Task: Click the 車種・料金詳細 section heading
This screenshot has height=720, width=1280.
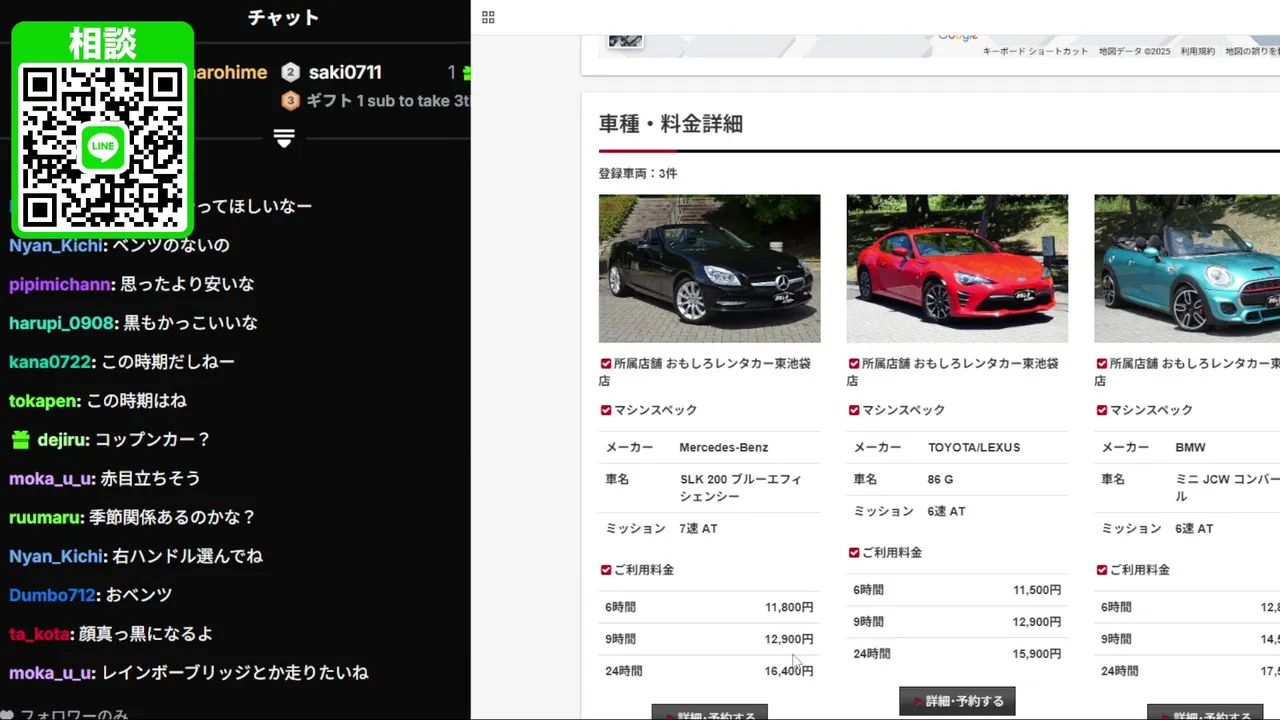Action: (671, 124)
